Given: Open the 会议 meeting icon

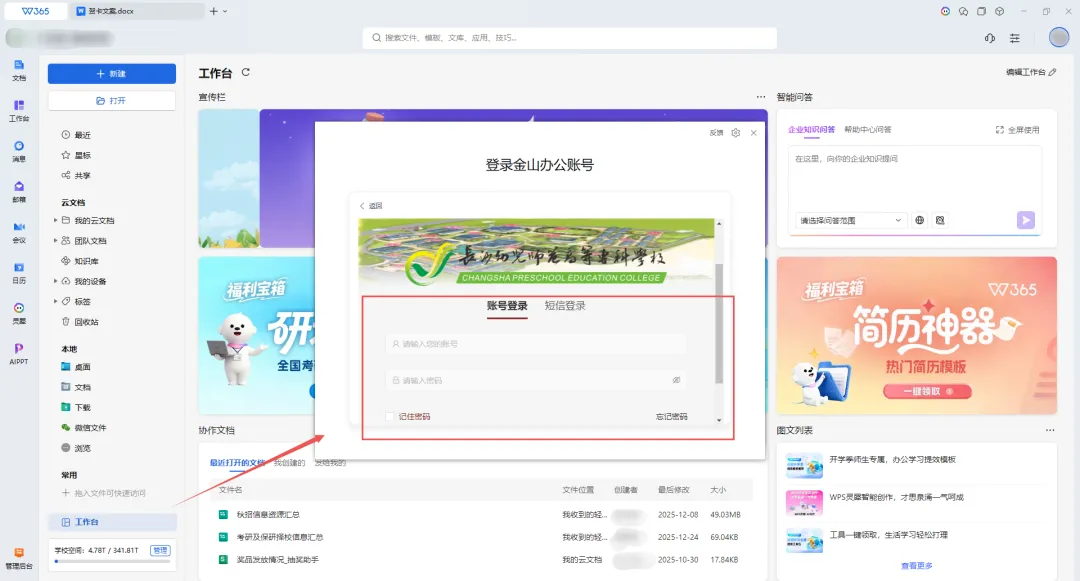Looking at the screenshot, I should point(19,232).
